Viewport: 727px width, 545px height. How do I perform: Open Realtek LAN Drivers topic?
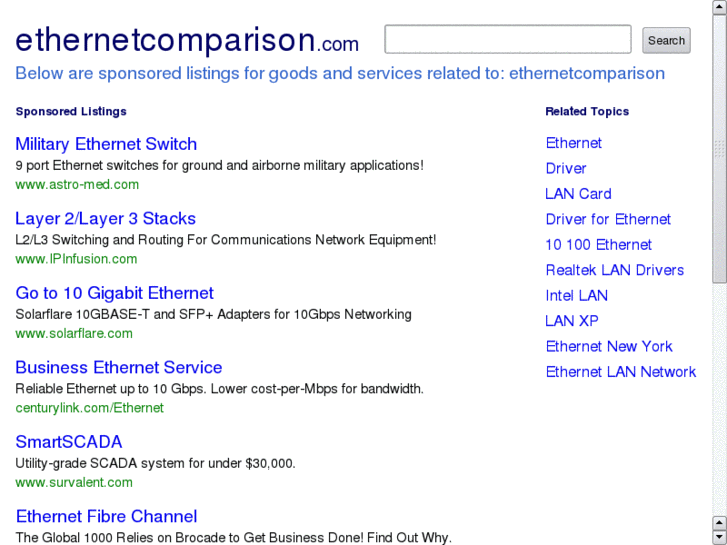pyautogui.click(x=614, y=270)
